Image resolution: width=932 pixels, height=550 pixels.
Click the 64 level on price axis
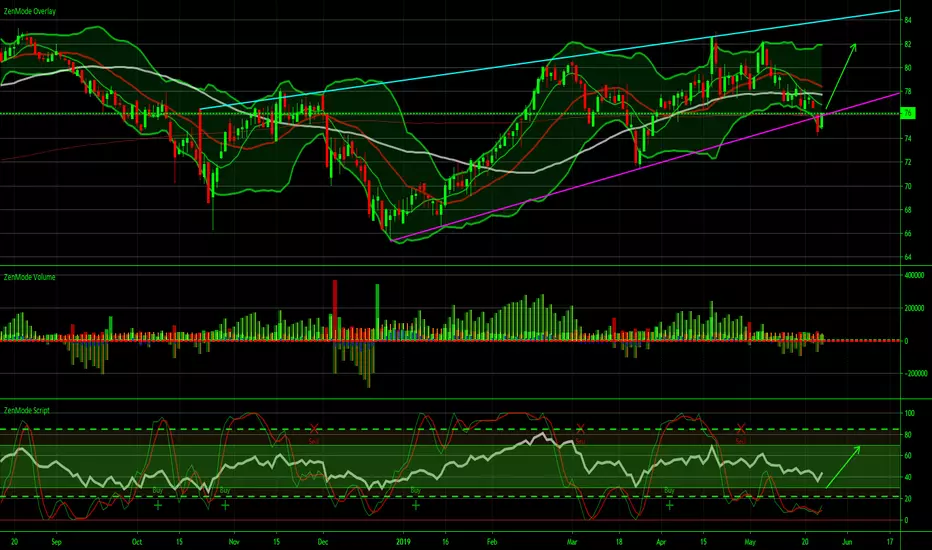point(908,257)
